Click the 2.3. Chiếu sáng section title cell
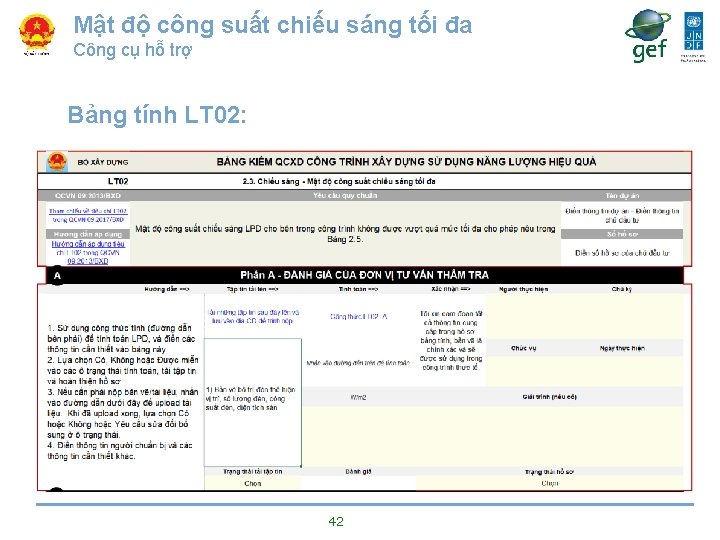Screen dimensions: 720x540 pyautogui.click(x=339, y=181)
